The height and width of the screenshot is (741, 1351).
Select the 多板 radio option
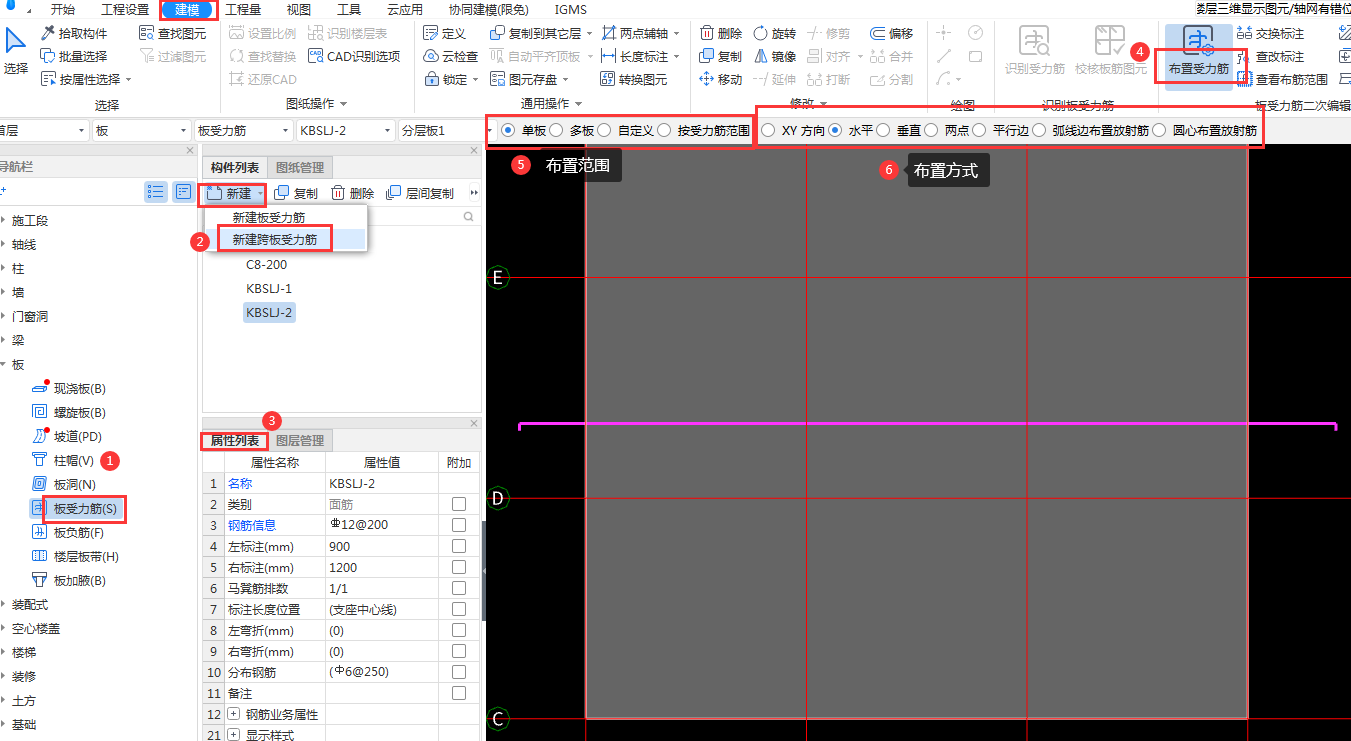click(x=556, y=130)
